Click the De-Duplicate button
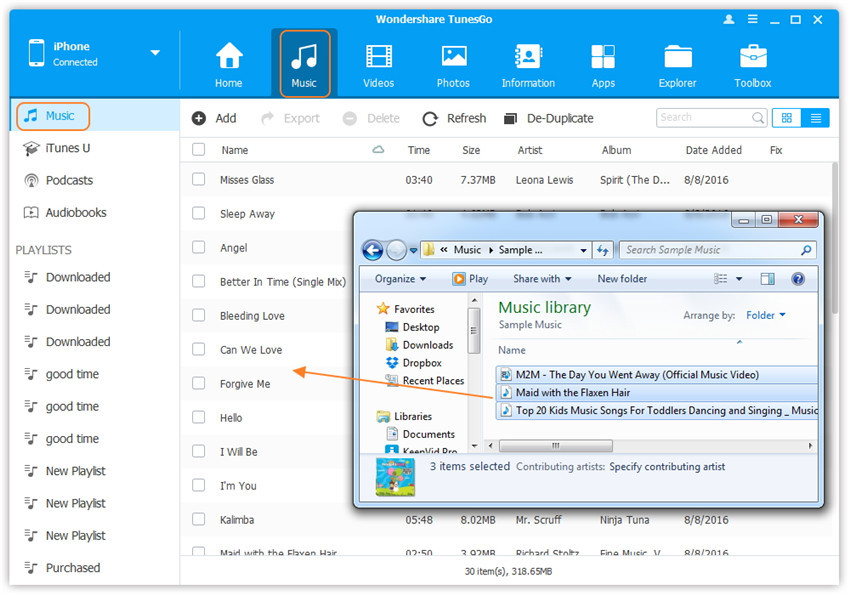Viewport: 850px width, 595px height. [549, 119]
